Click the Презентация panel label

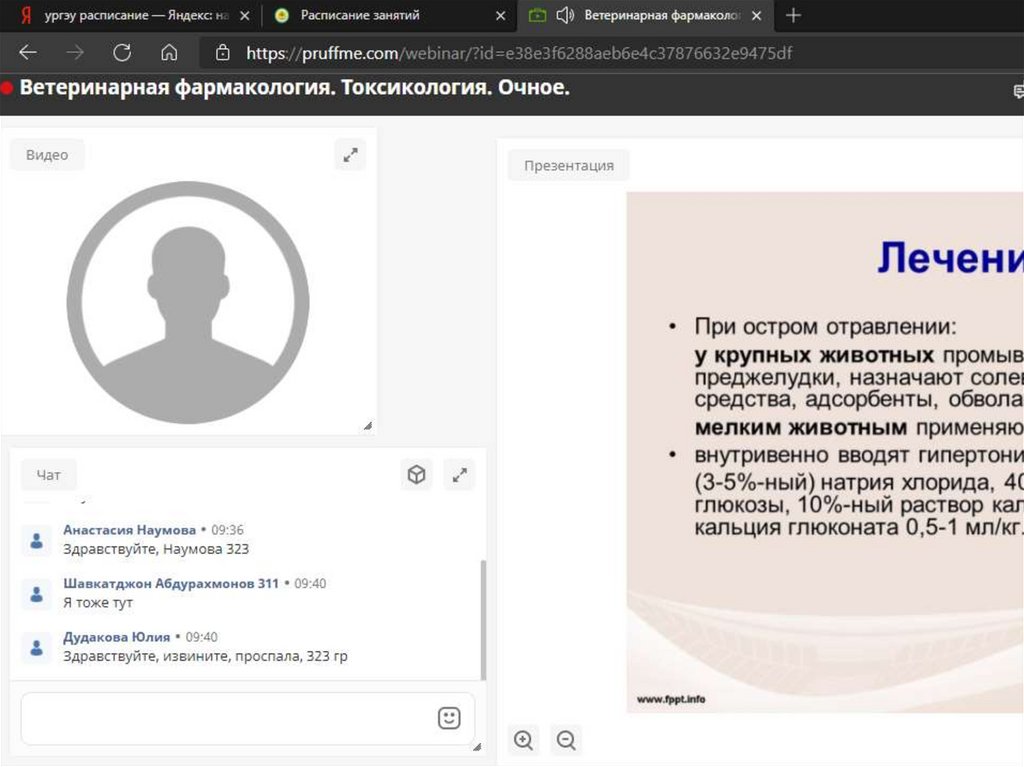(x=568, y=165)
